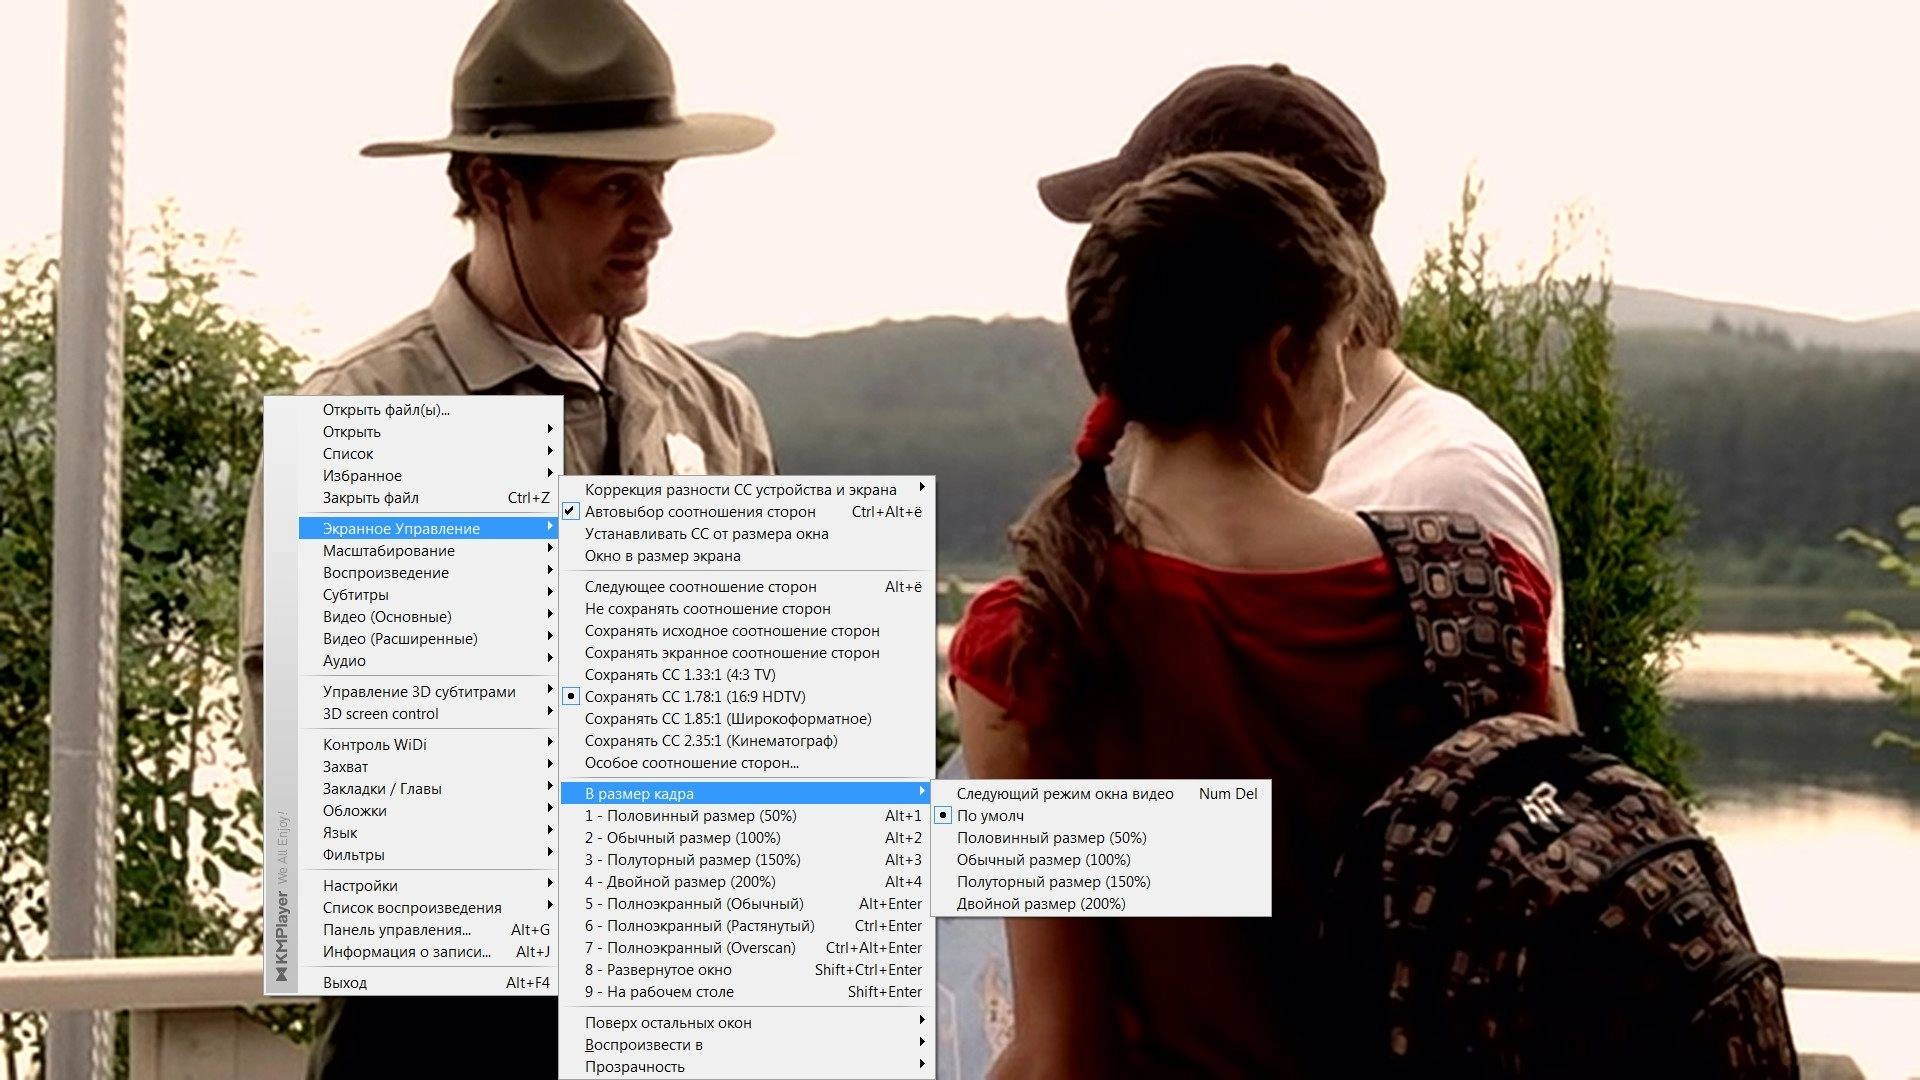The width and height of the screenshot is (1920, 1080).
Task: Open 'Закладки / Главы' submenu
Action: (x=428, y=788)
